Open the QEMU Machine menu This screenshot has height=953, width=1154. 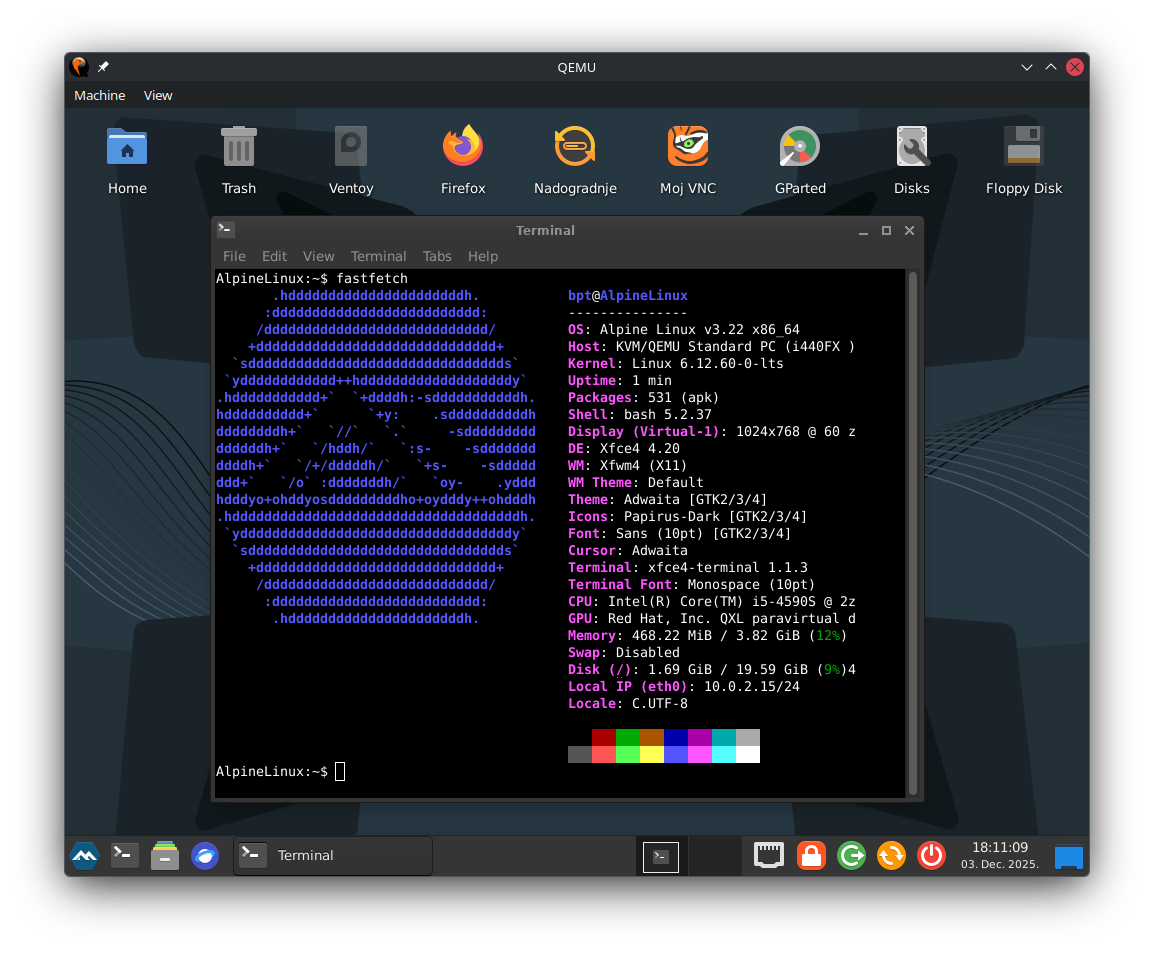coord(100,96)
